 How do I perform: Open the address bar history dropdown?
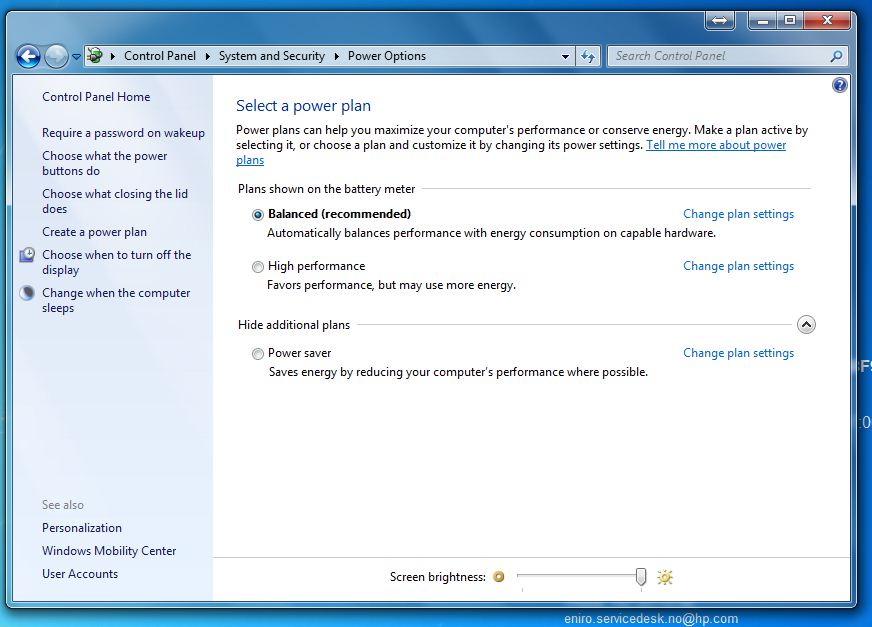565,56
